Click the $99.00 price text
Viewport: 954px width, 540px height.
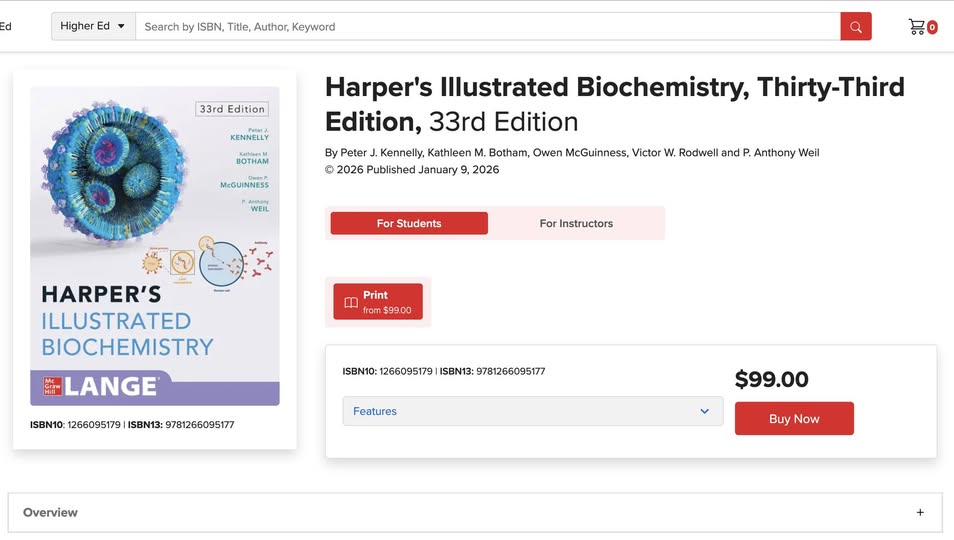[x=771, y=380]
